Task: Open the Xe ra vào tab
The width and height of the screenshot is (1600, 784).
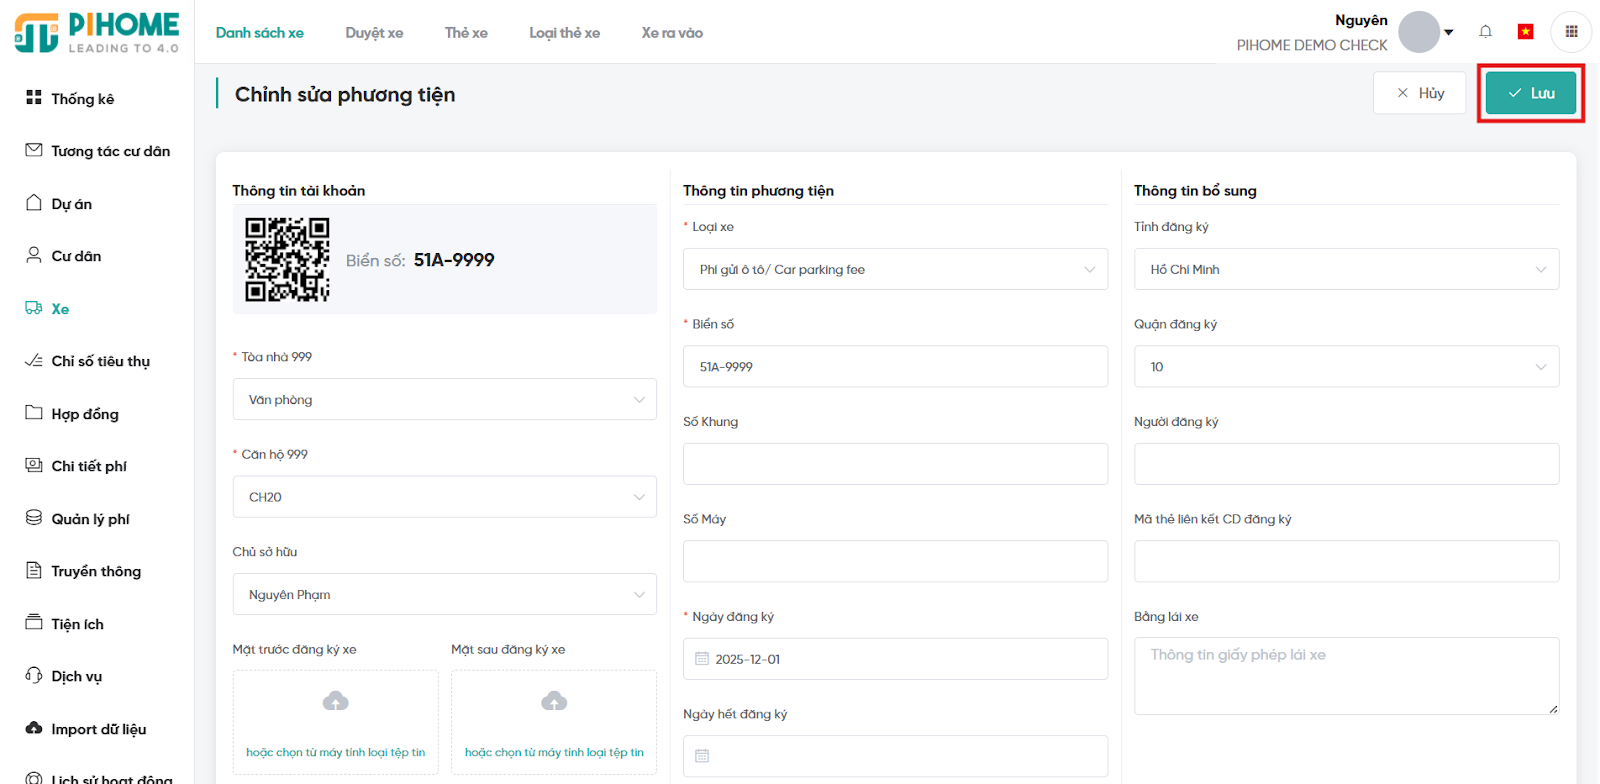Action: point(672,33)
